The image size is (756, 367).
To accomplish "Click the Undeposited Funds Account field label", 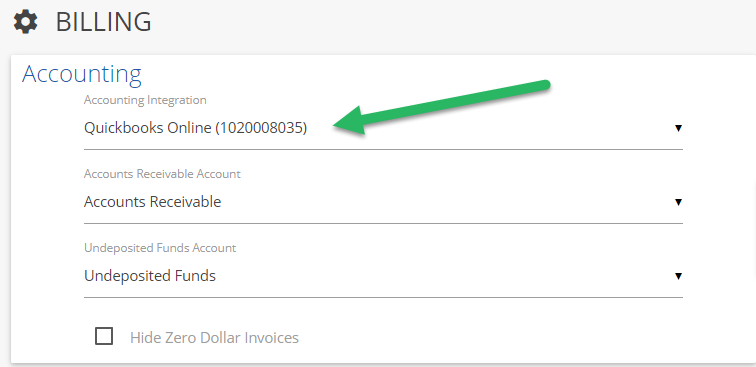I will [x=160, y=248].
